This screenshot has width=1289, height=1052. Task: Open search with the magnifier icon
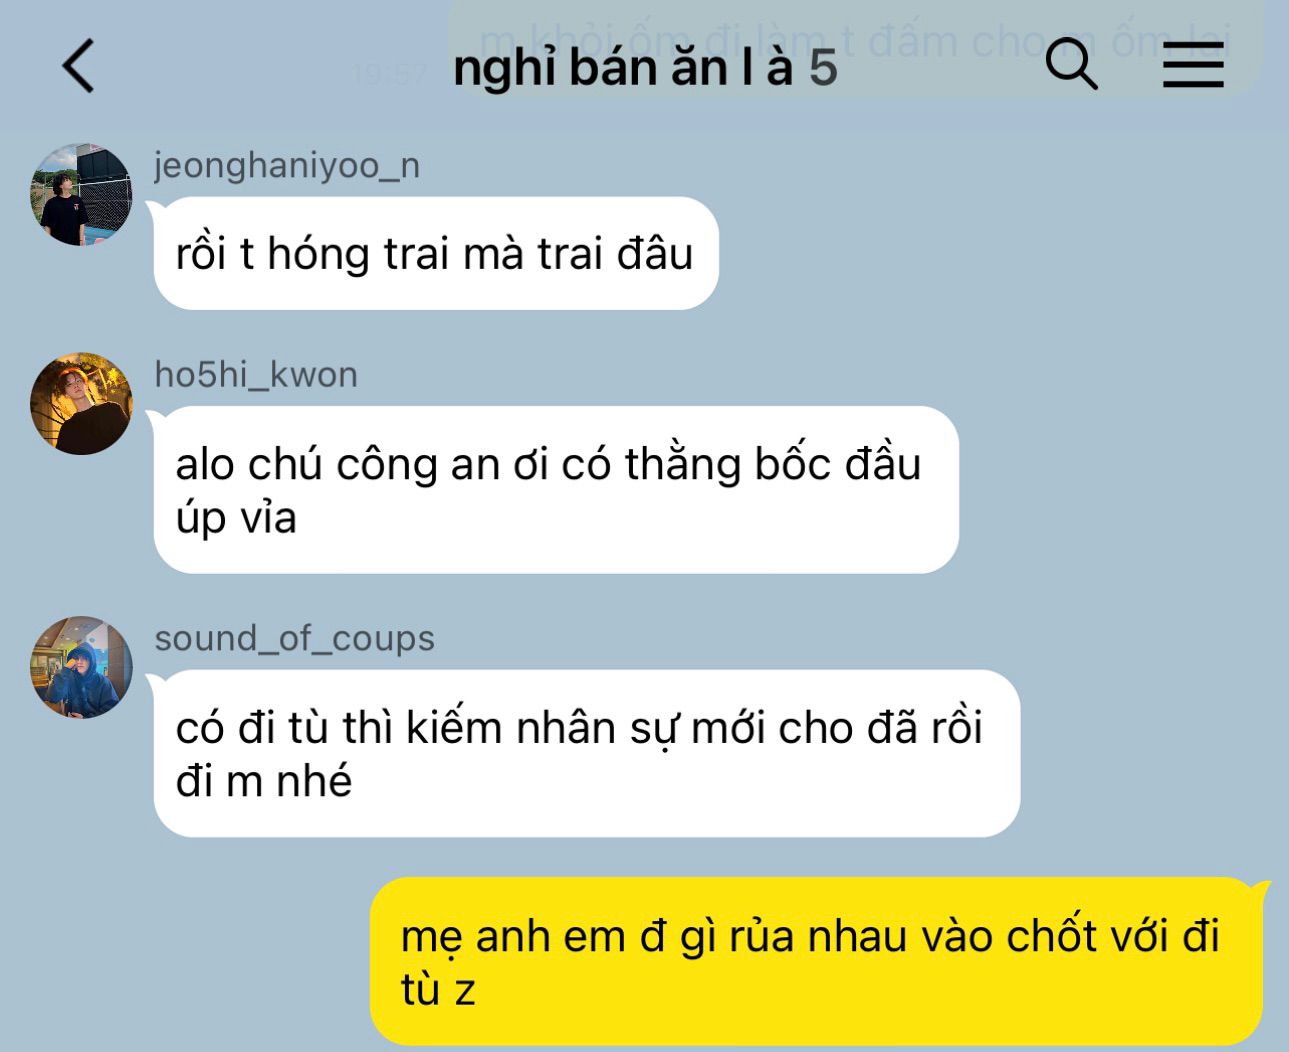(x=1071, y=65)
